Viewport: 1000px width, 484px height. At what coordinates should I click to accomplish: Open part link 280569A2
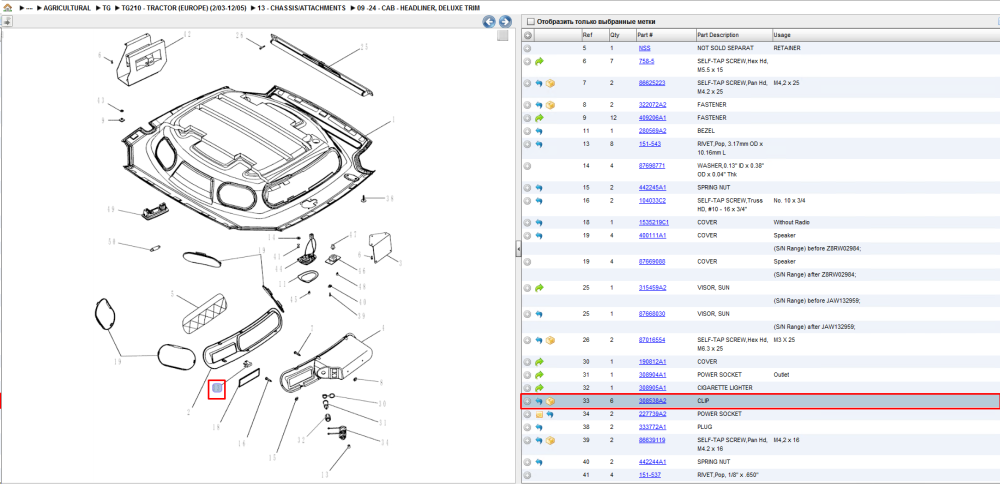point(652,131)
